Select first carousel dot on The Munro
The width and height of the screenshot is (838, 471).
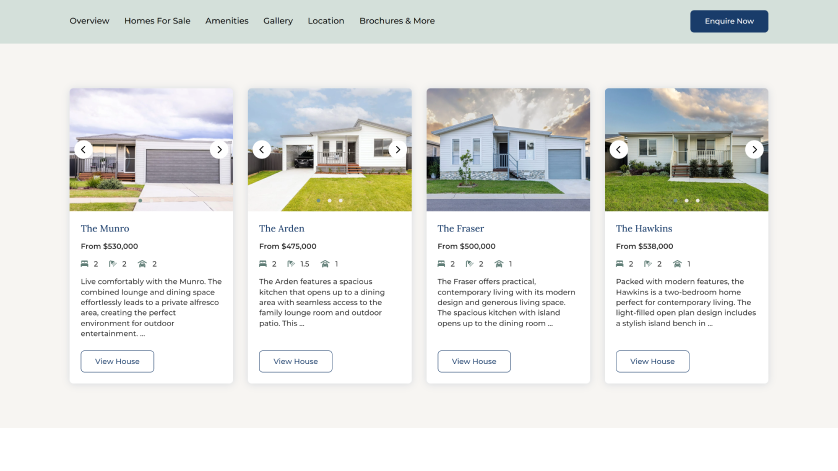tap(141, 200)
